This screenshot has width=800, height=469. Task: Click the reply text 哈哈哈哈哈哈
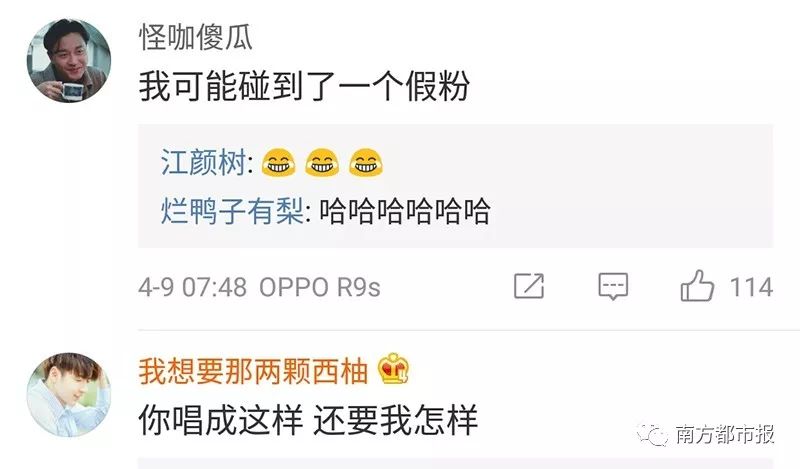coord(405,211)
